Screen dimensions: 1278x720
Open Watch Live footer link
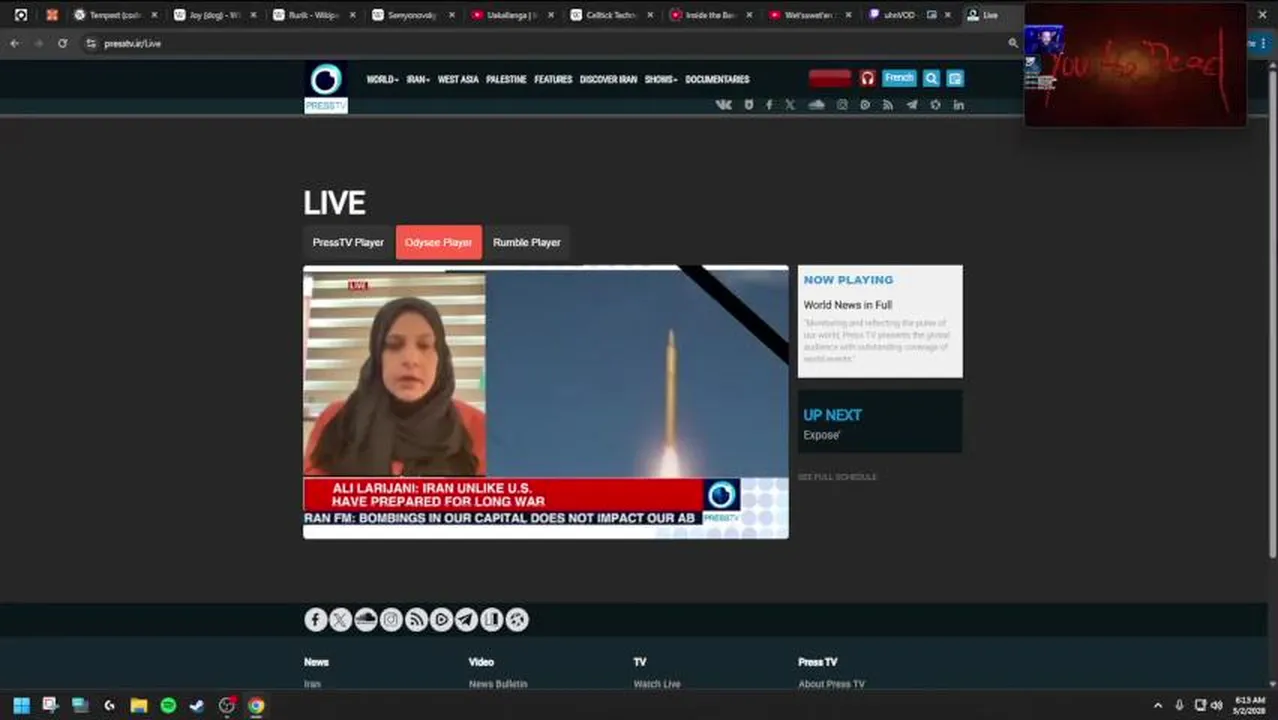click(657, 684)
